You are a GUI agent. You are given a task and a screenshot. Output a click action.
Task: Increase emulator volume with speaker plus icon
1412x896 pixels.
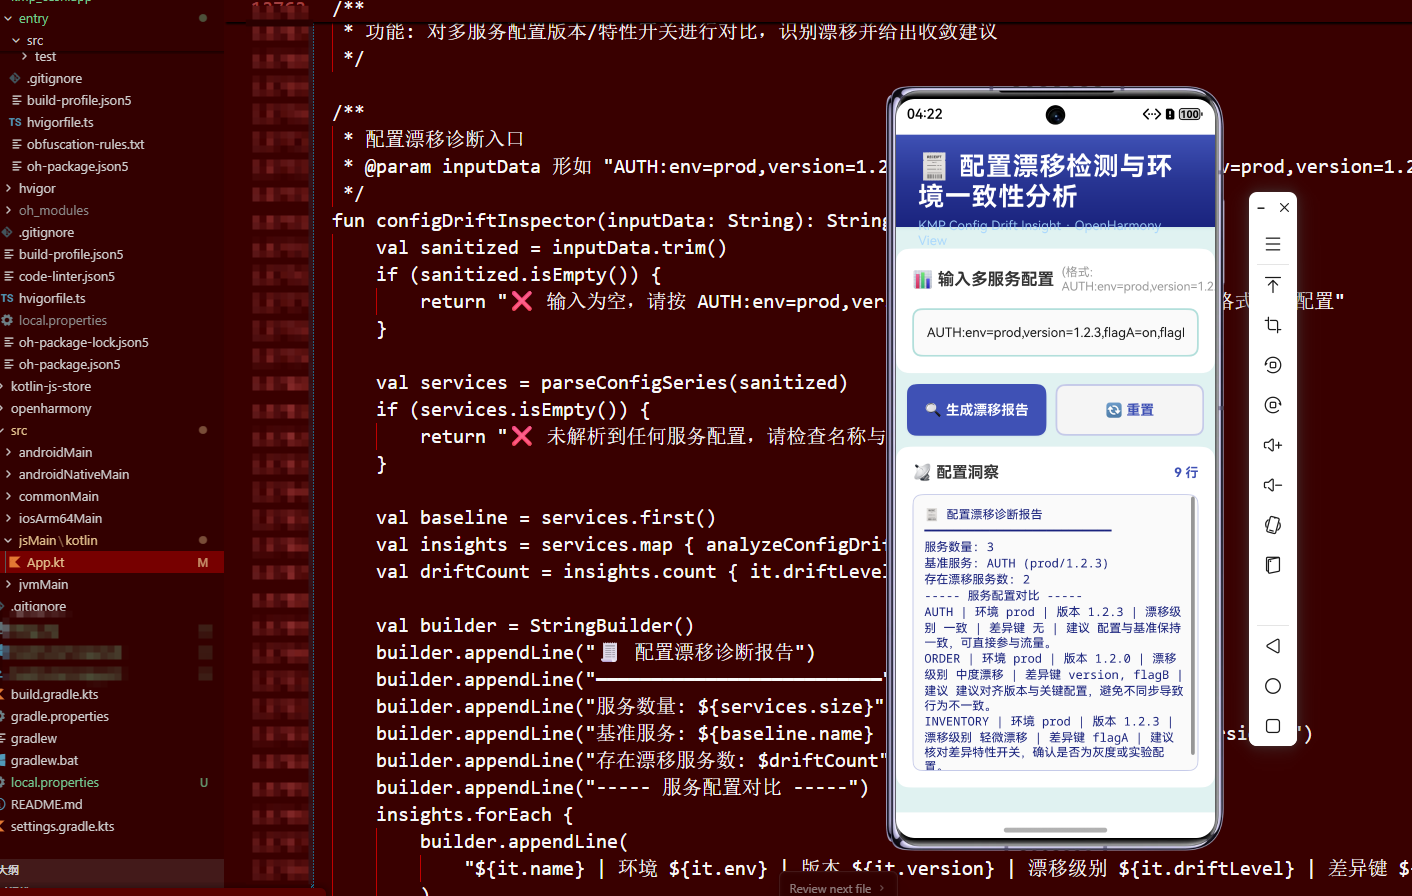pos(1273,445)
